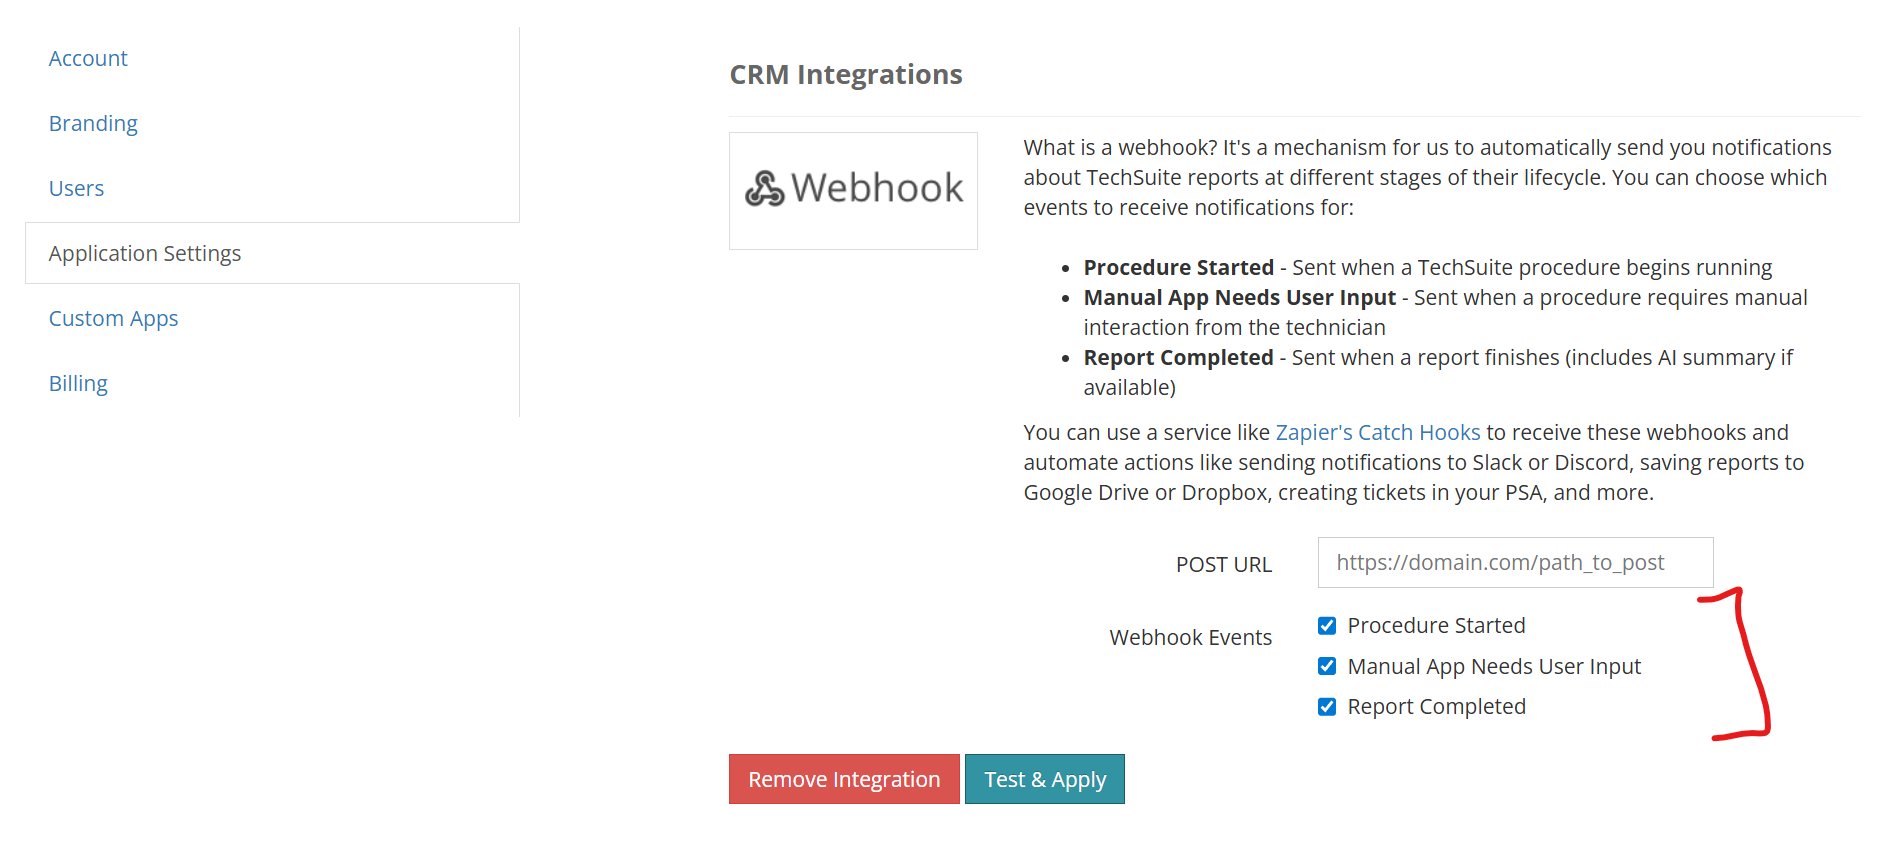Select the Application Settings tab

pos(145,254)
